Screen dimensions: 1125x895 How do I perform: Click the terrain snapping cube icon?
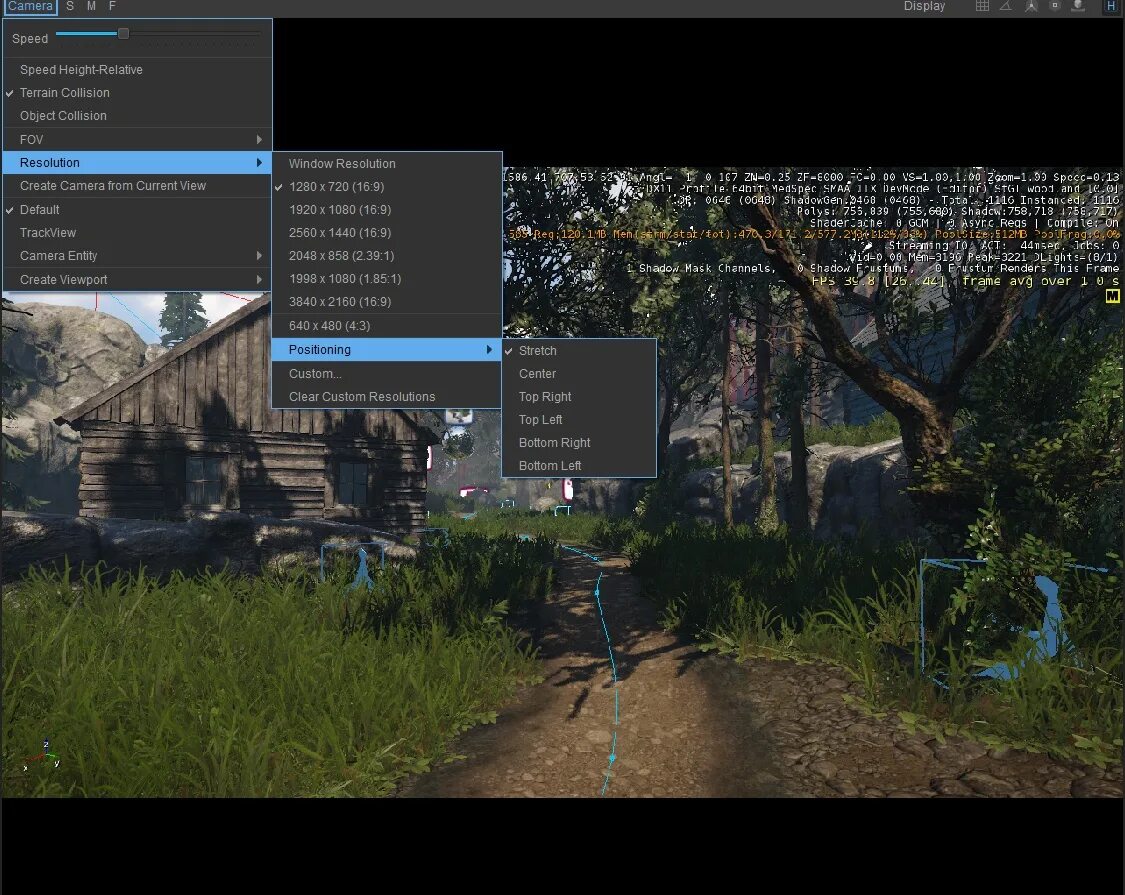(x=1078, y=6)
